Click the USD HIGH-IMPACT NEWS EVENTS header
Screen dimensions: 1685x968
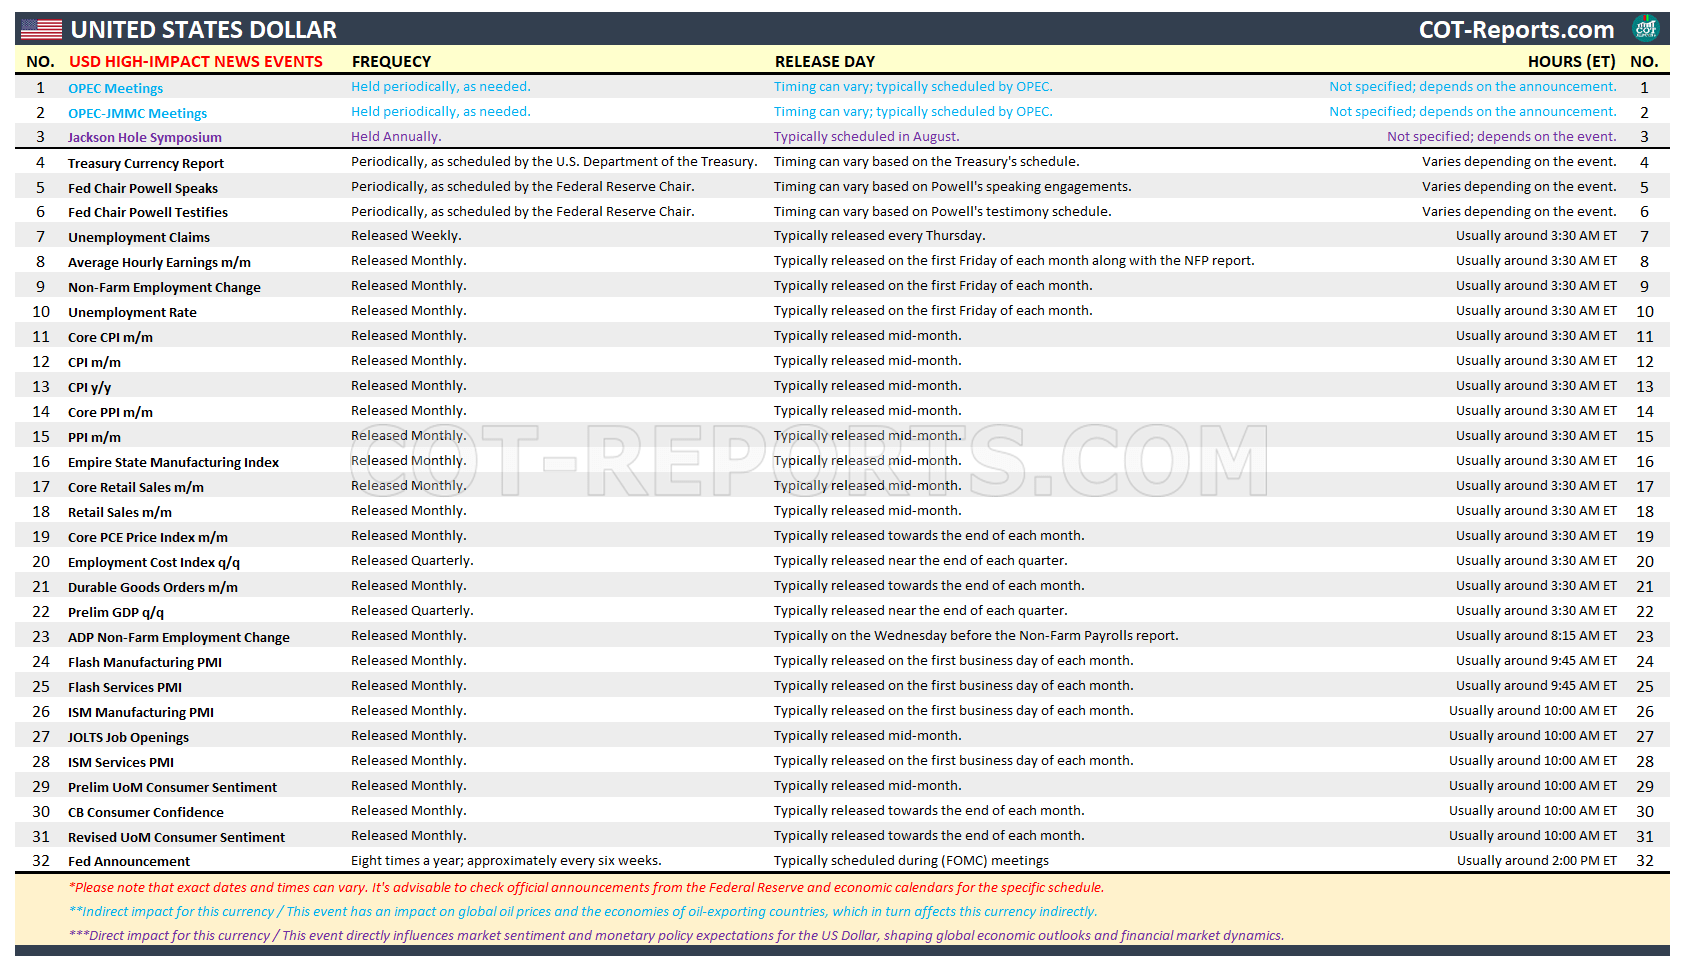[x=196, y=61]
